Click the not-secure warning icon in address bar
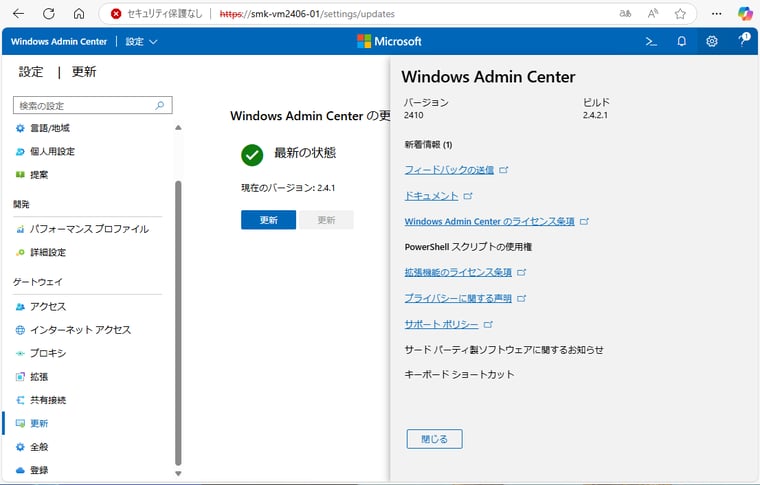Screen dimensions: 760x485 [x=116, y=14]
